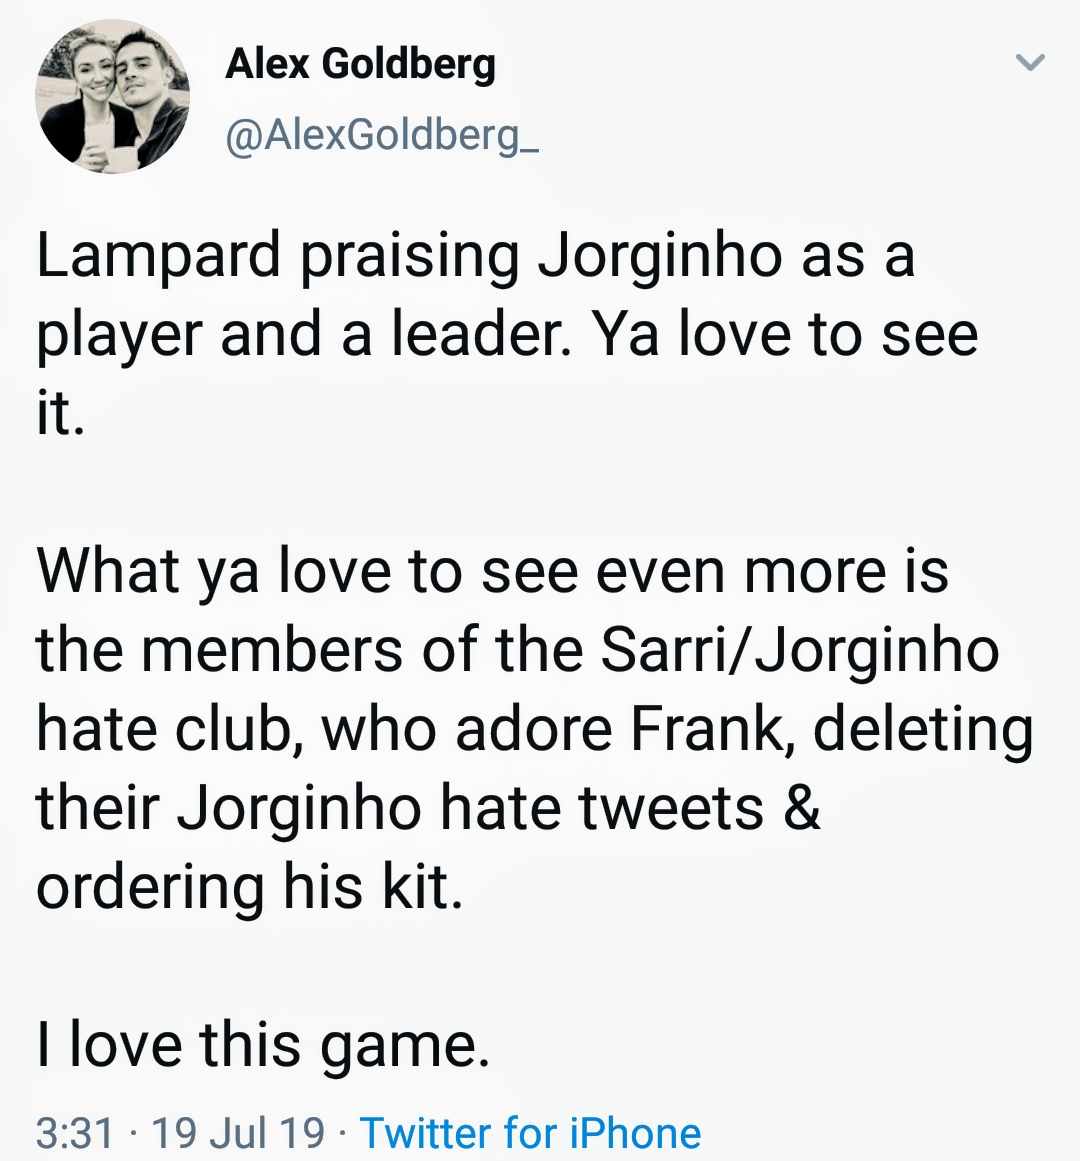Image resolution: width=1080 pixels, height=1161 pixels.
Task: Click the ampersand after "hate tweets"
Action: pyautogui.click(x=802, y=807)
